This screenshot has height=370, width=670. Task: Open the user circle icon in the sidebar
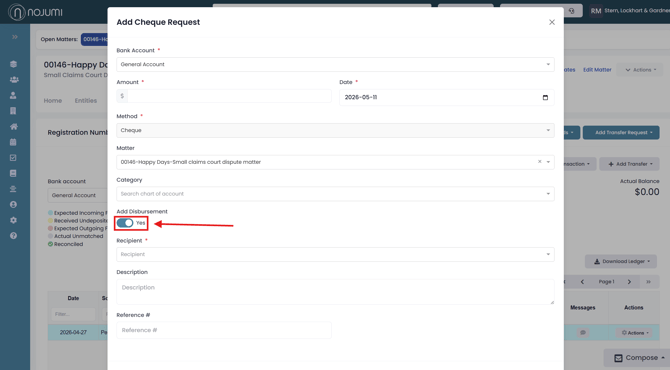click(13, 205)
